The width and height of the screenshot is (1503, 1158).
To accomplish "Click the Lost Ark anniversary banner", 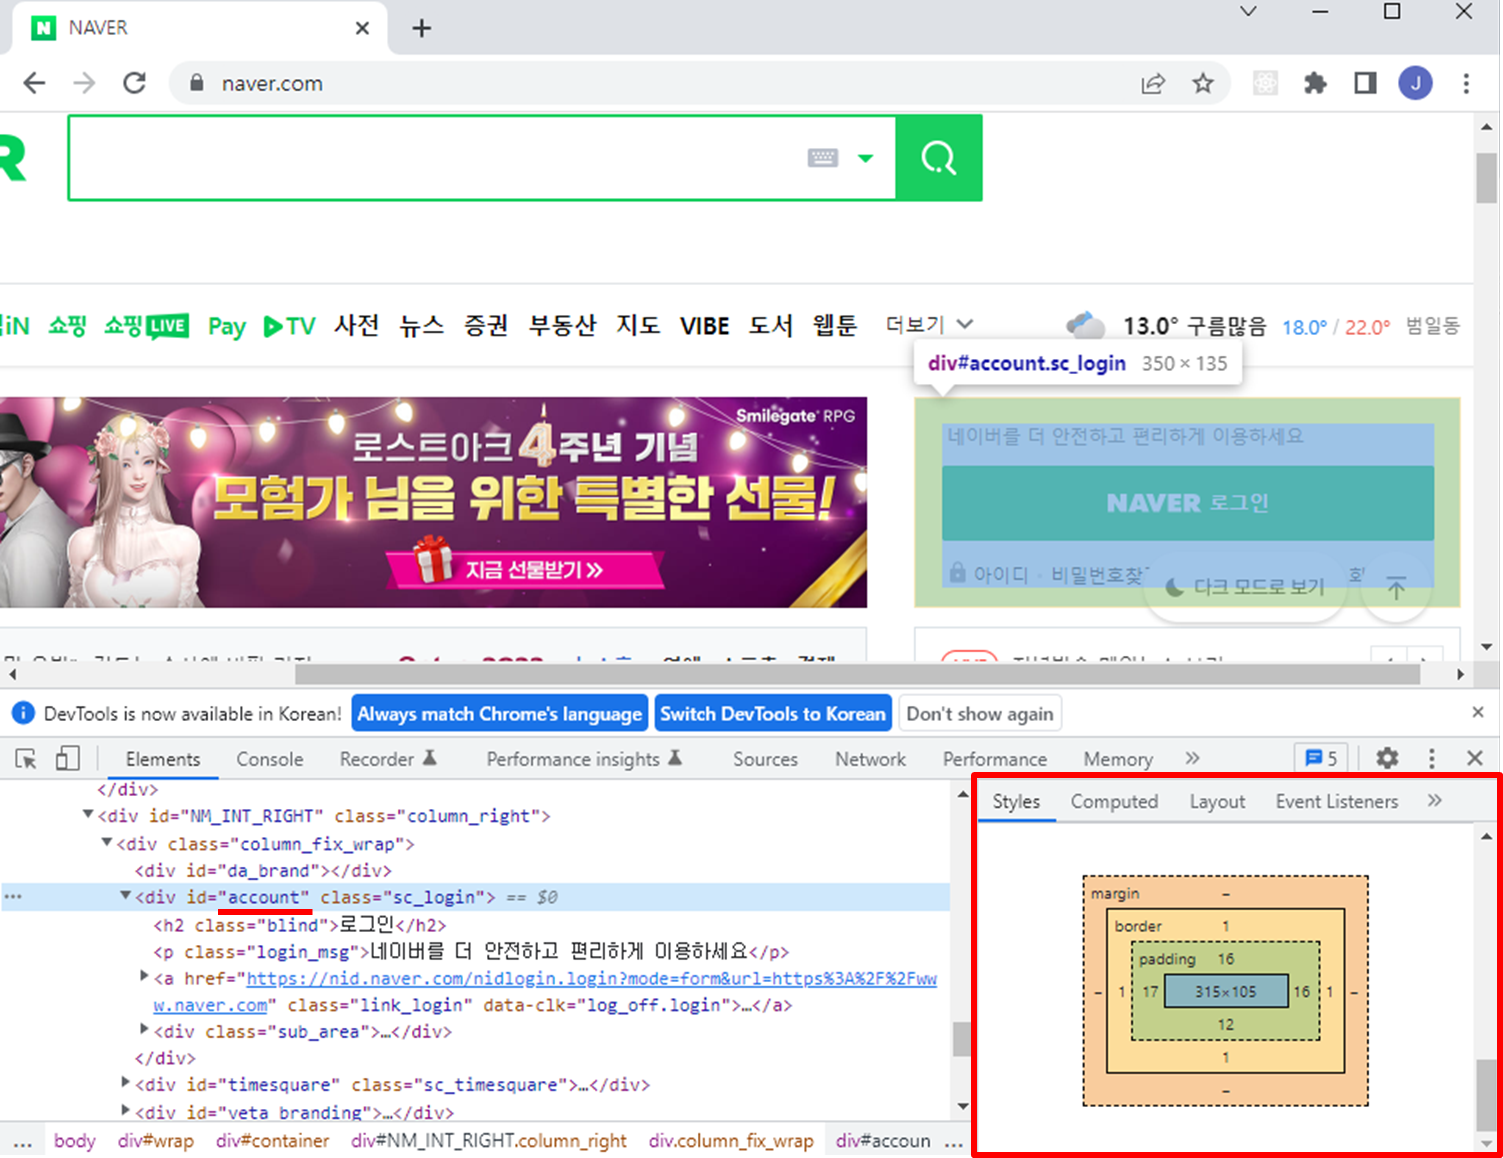I will pyautogui.click(x=433, y=503).
